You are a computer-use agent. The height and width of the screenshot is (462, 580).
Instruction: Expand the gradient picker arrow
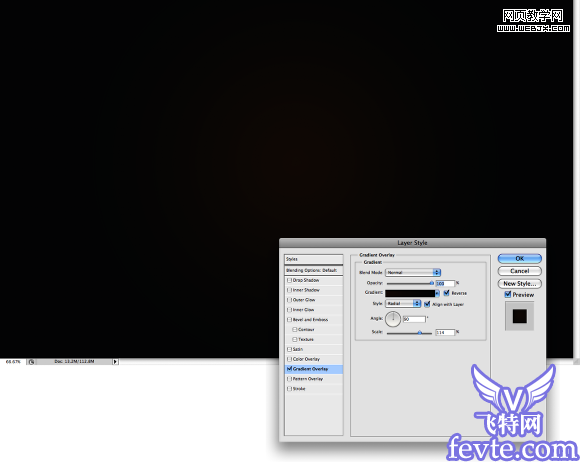(437, 293)
